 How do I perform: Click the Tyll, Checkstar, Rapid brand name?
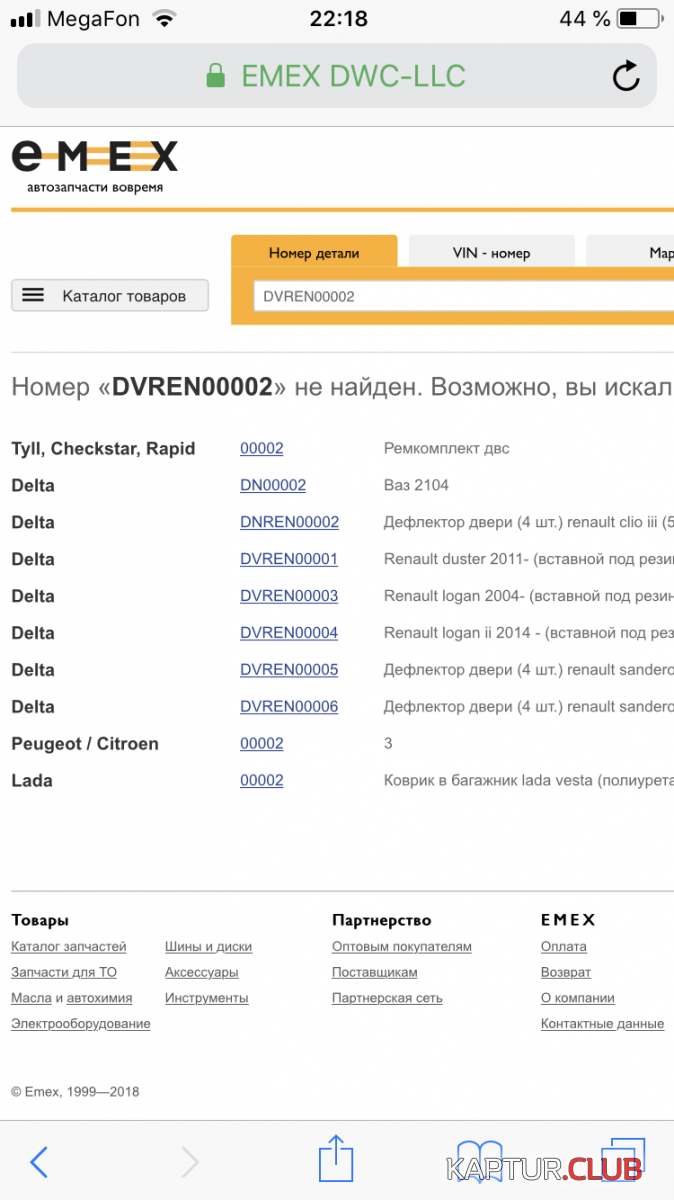pos(103,448)
